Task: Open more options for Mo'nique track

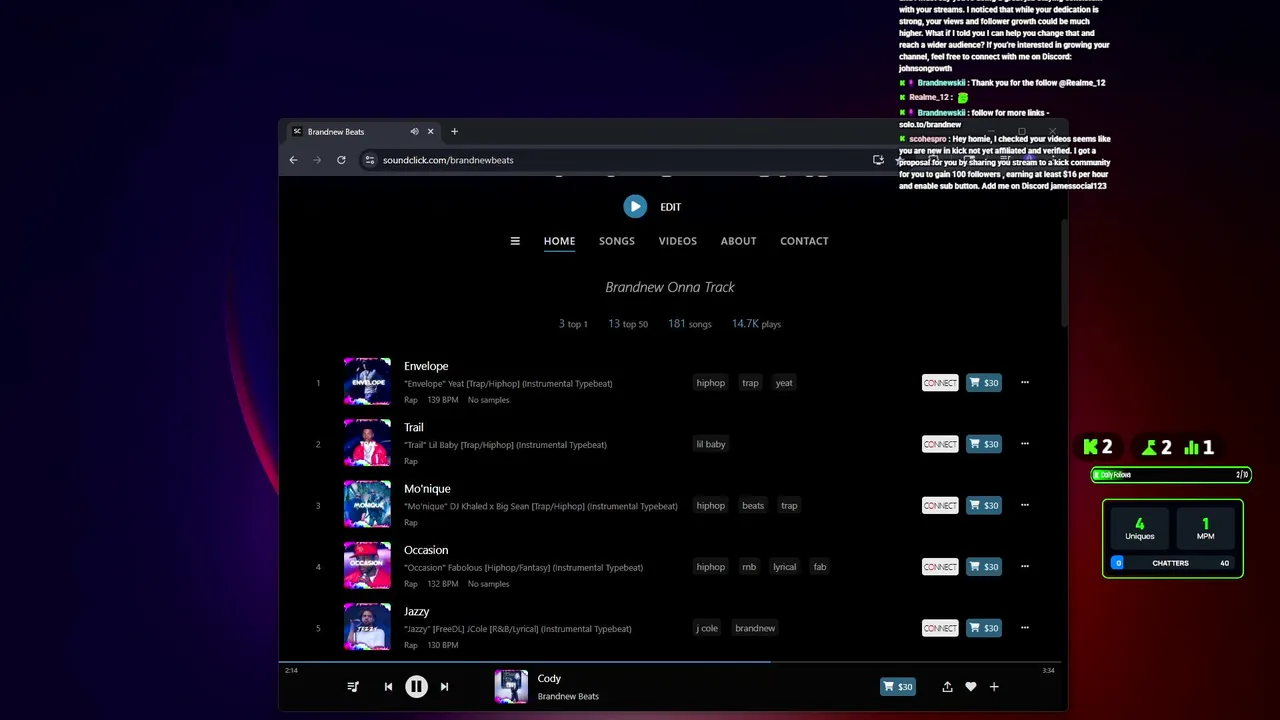Action: (1024, 505)
